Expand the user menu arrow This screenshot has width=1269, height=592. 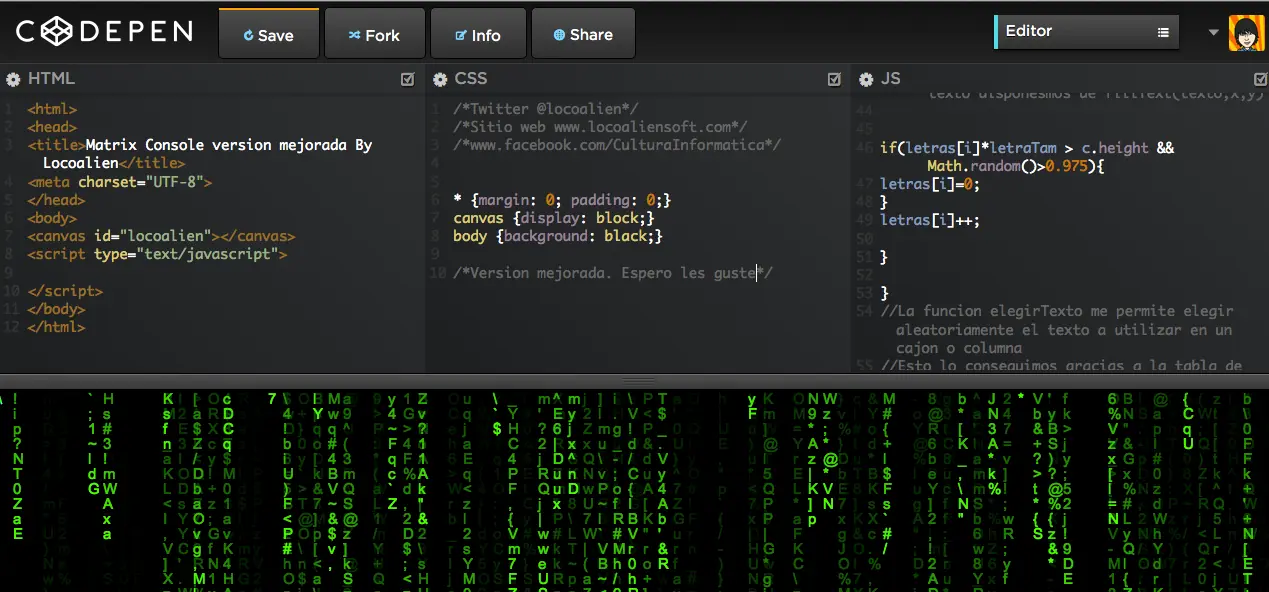[1214, 32]
